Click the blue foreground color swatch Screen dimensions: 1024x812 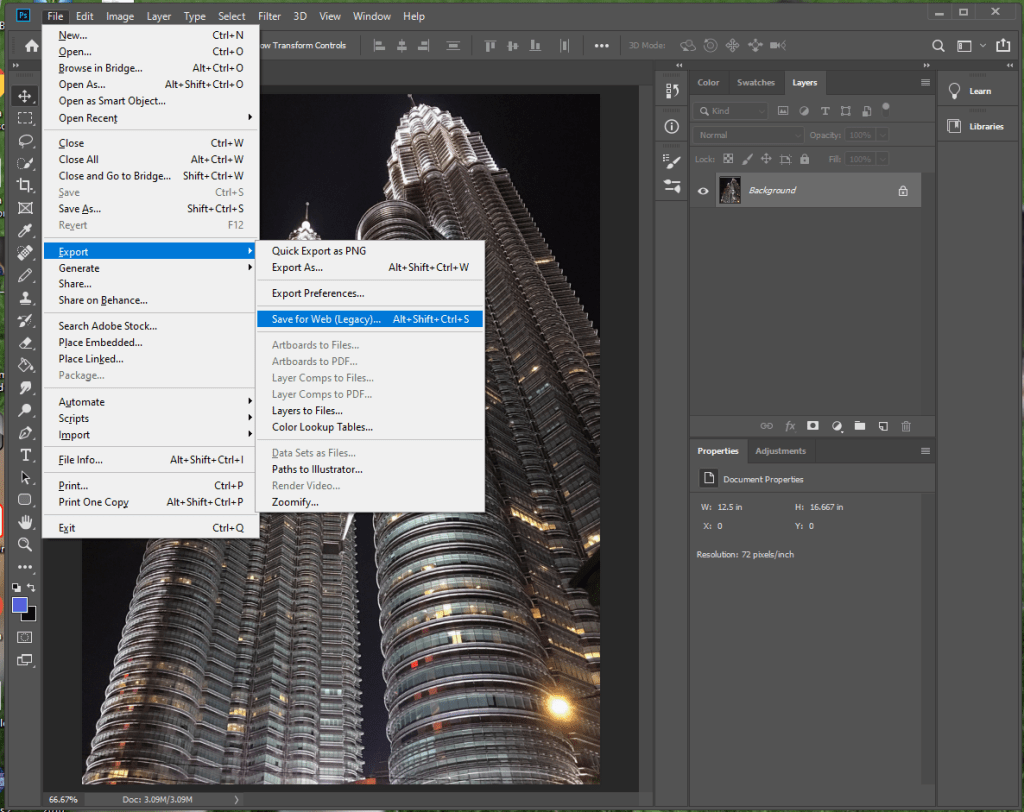click(20, 605)
